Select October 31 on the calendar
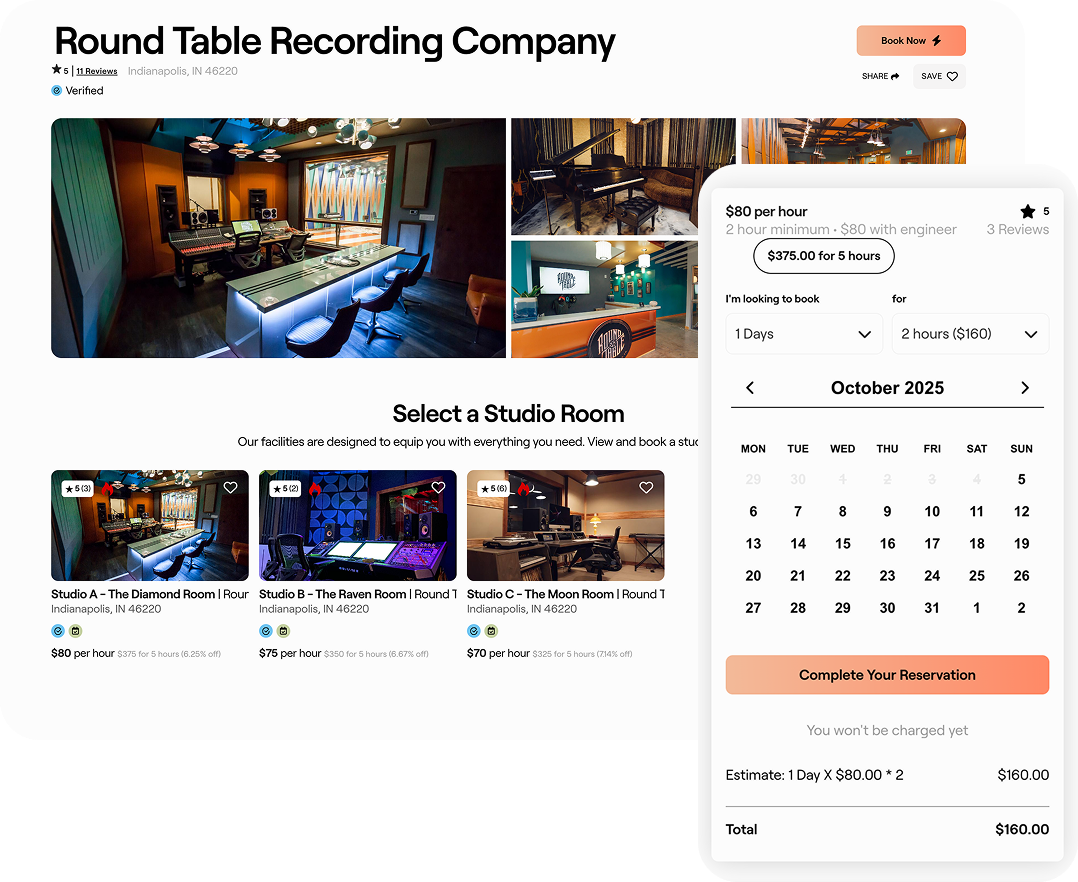Viewport: 1078px width, 882px height. [x=932, y=608]
